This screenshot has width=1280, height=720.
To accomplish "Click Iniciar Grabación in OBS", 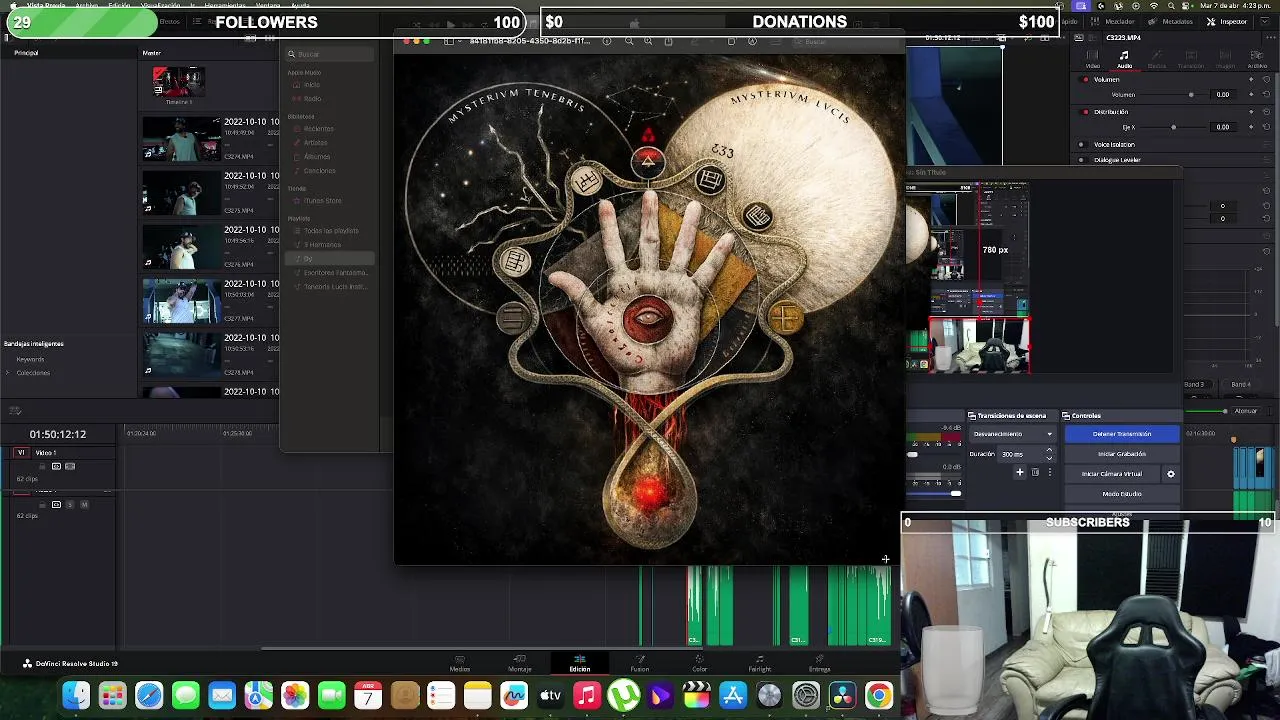I will [1122, 454].
